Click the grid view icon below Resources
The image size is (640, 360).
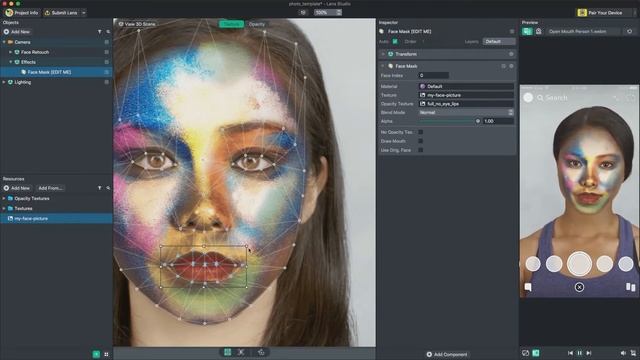pyautogui.click(x=107, y=354)
